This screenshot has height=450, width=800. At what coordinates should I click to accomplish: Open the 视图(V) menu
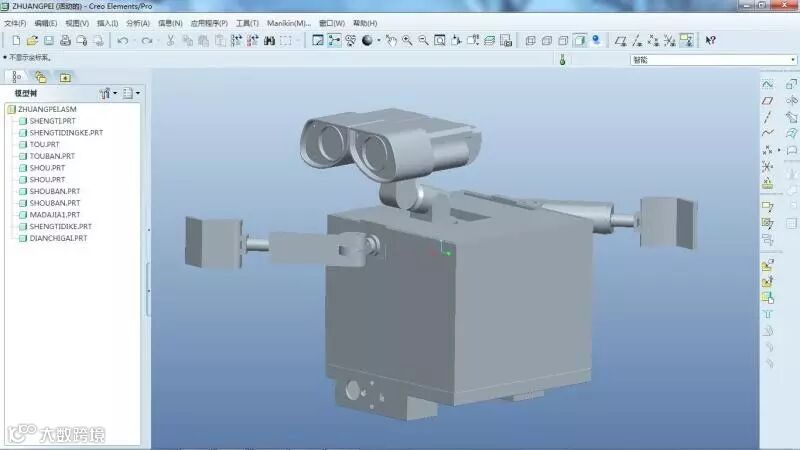pyautogui.click(x=77, y=23)
